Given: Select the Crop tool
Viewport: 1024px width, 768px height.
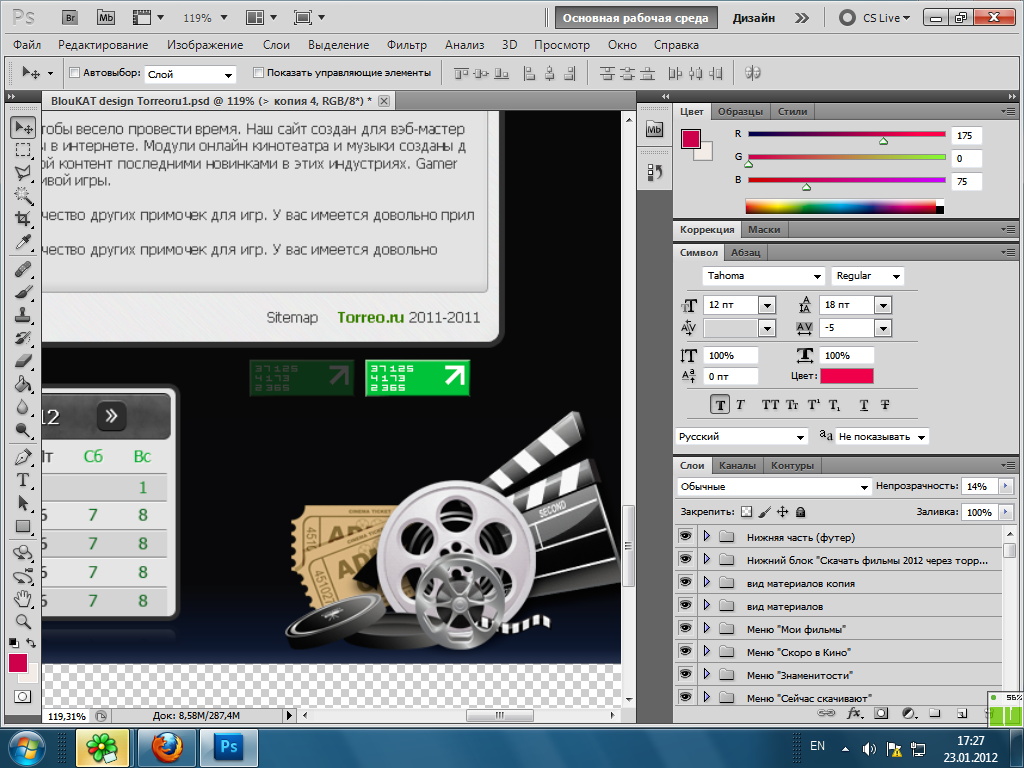Looking at the screenshot, I should [x=23, y=218].
